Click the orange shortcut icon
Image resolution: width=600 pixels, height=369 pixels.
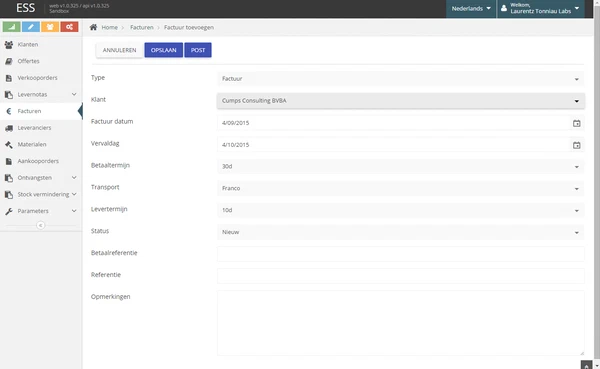50,27
